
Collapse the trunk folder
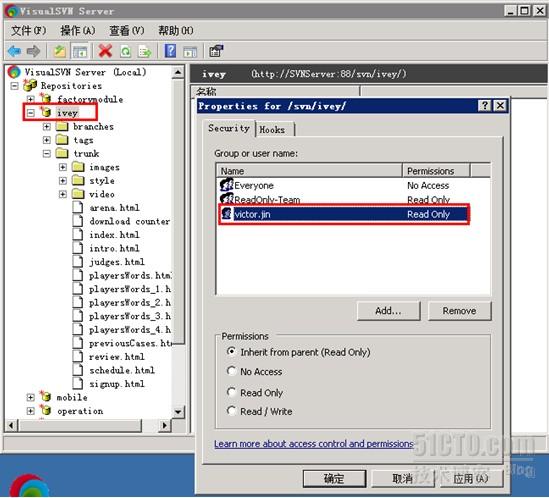click(47, 153)
